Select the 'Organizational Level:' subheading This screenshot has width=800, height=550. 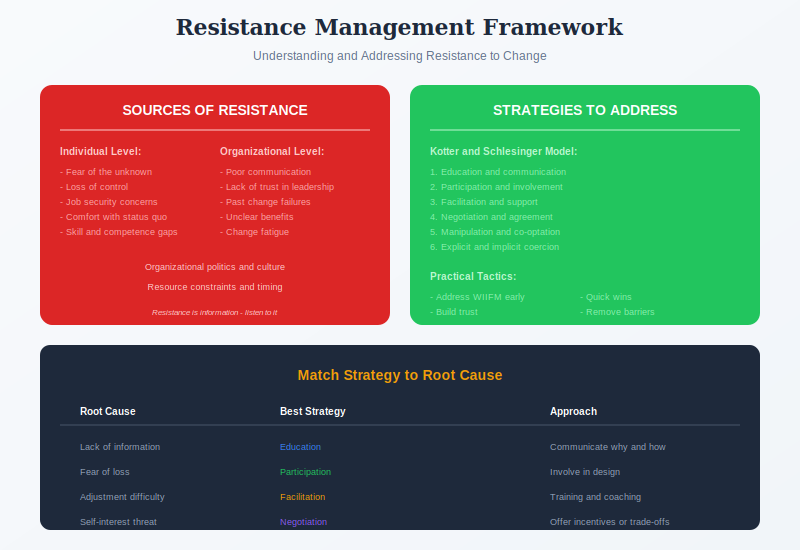272,151
